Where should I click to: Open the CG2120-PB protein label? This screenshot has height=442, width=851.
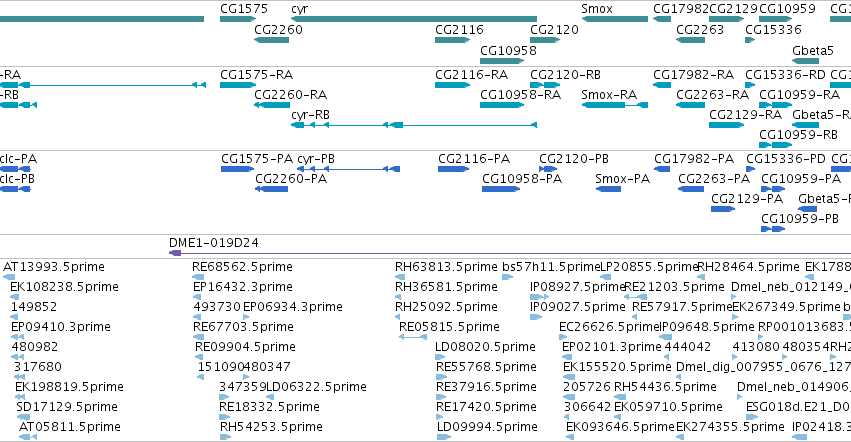pos(574,159)
